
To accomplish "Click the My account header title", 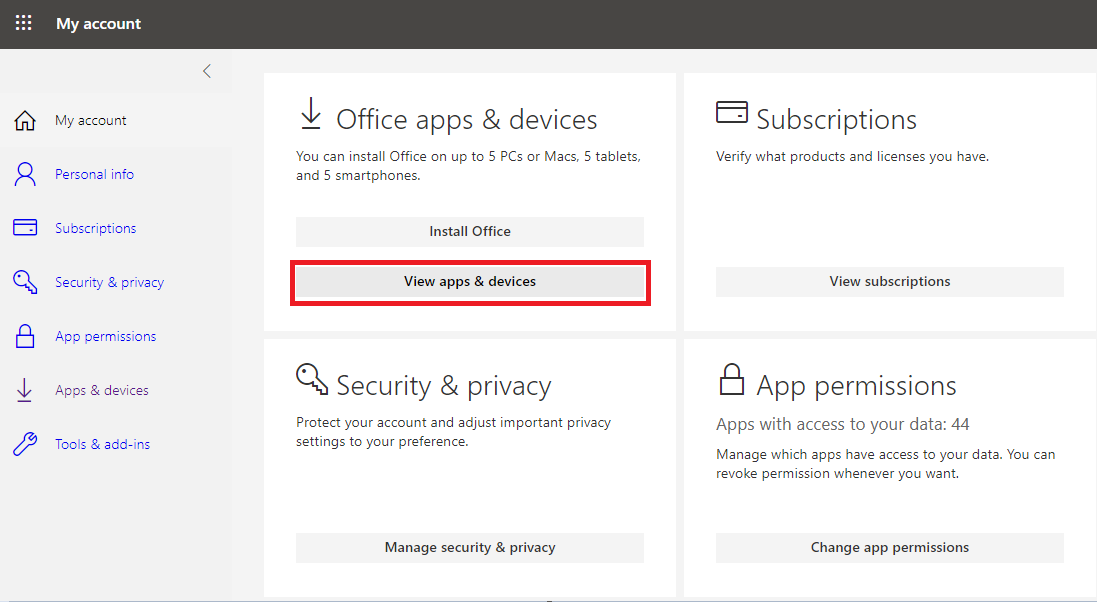I will point(99,24).
